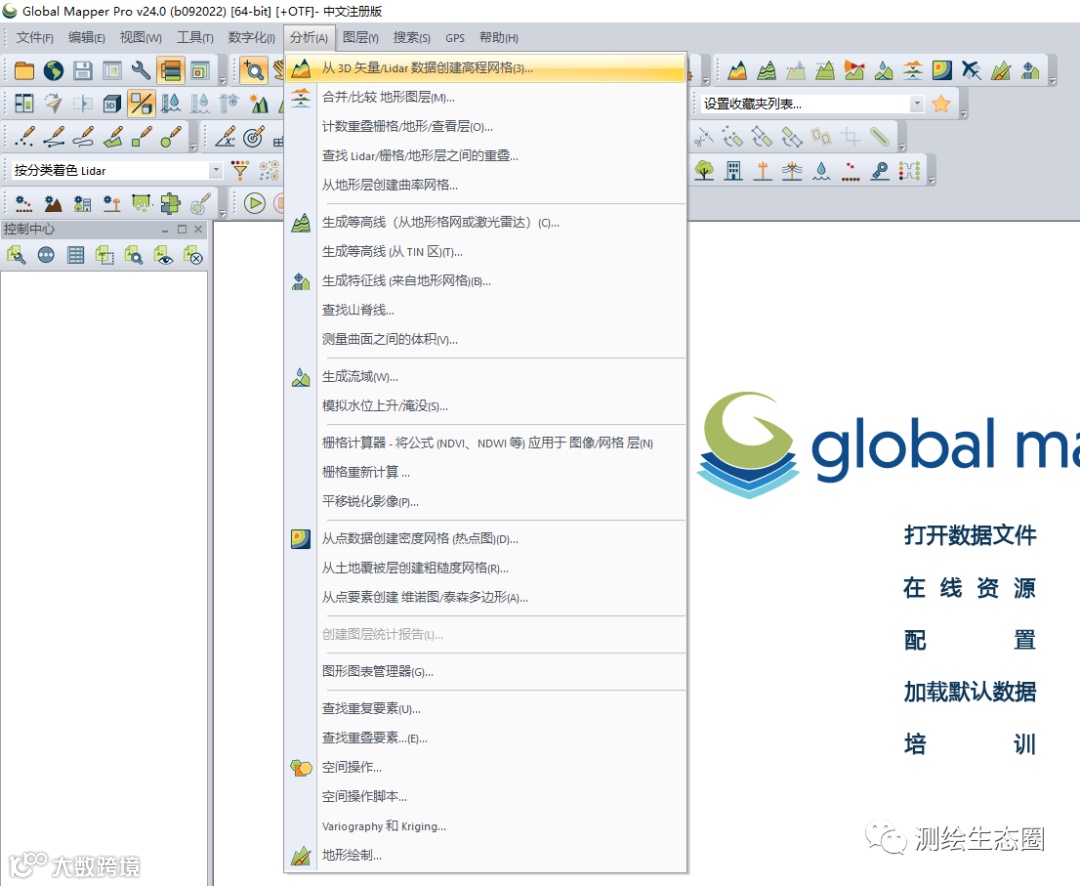Click the three-dots circle icon in Control Center

[x=46, y=256]
